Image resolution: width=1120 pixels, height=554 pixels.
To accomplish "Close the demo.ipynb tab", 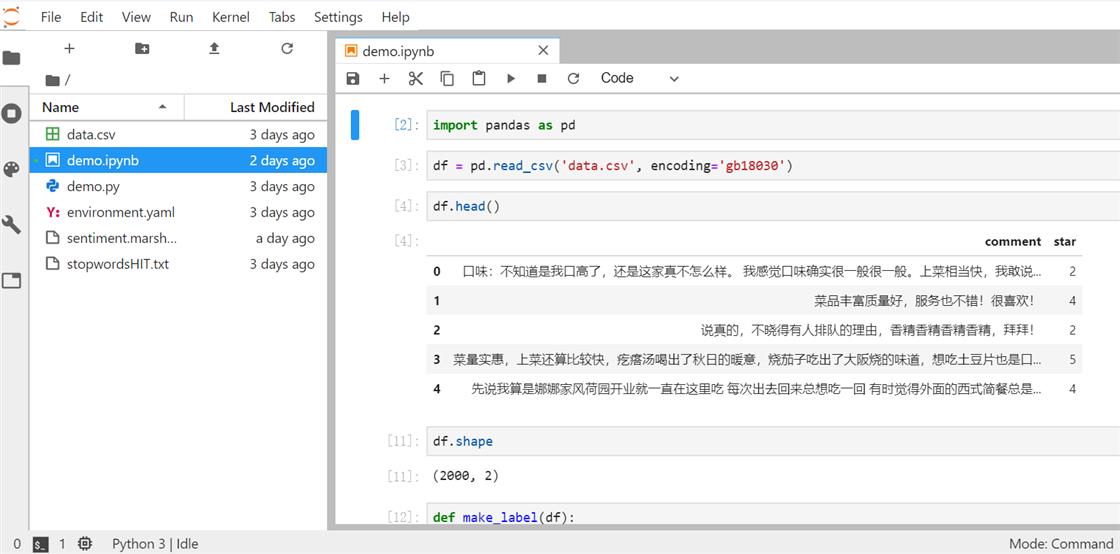I will 544,51.
